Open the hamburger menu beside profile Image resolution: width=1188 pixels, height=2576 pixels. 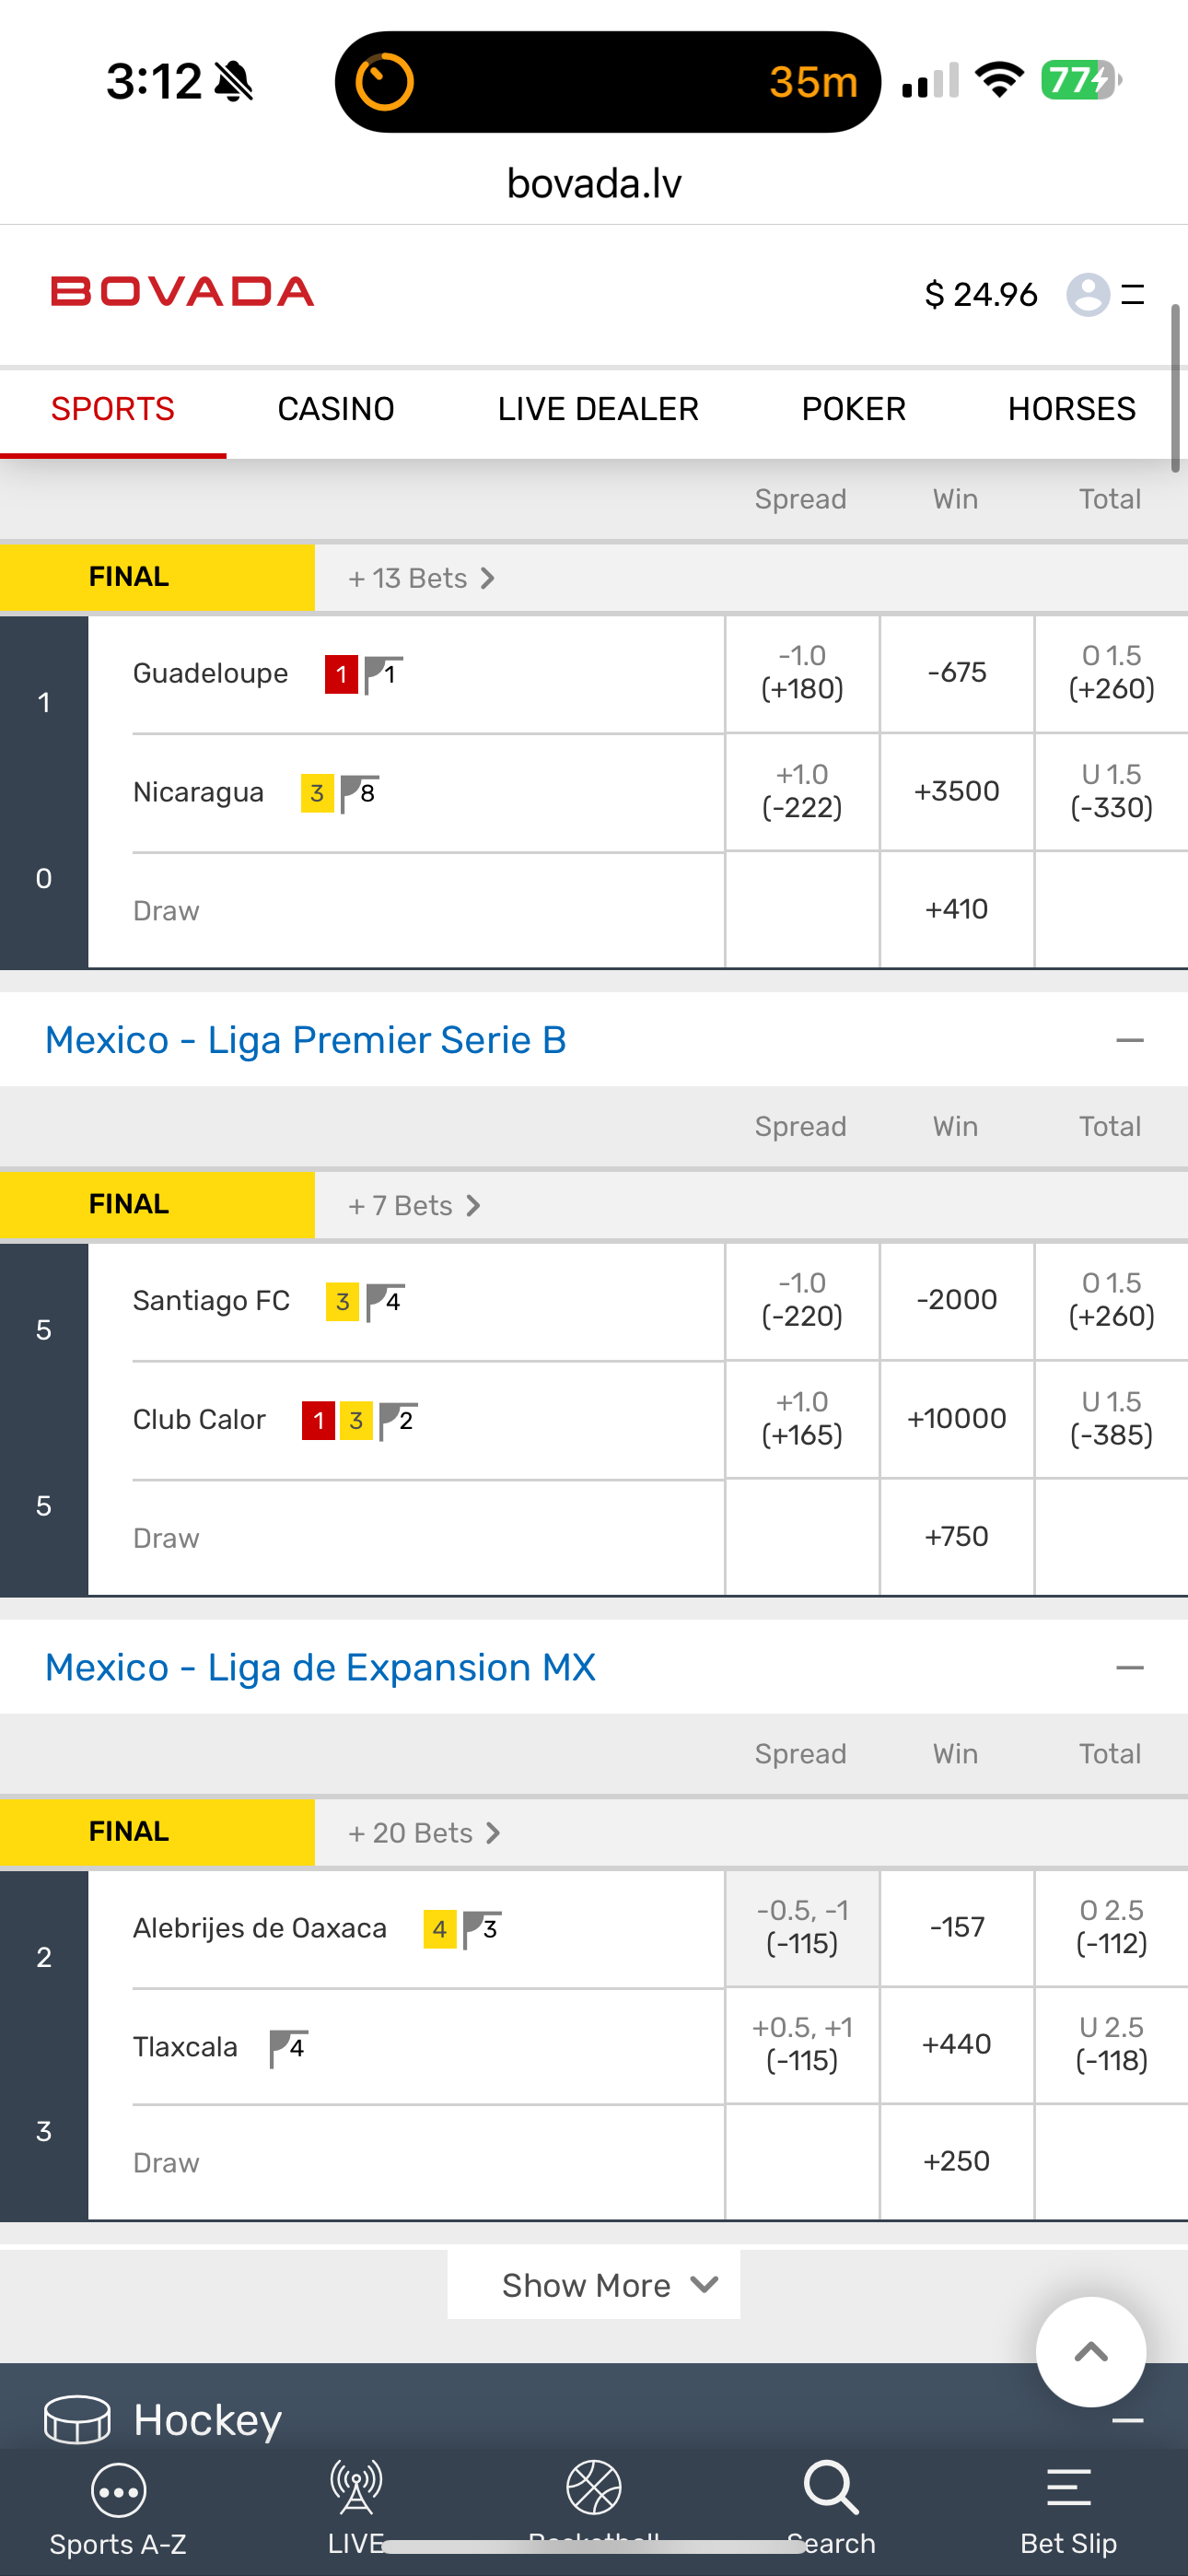click(x=1133, y=295)
